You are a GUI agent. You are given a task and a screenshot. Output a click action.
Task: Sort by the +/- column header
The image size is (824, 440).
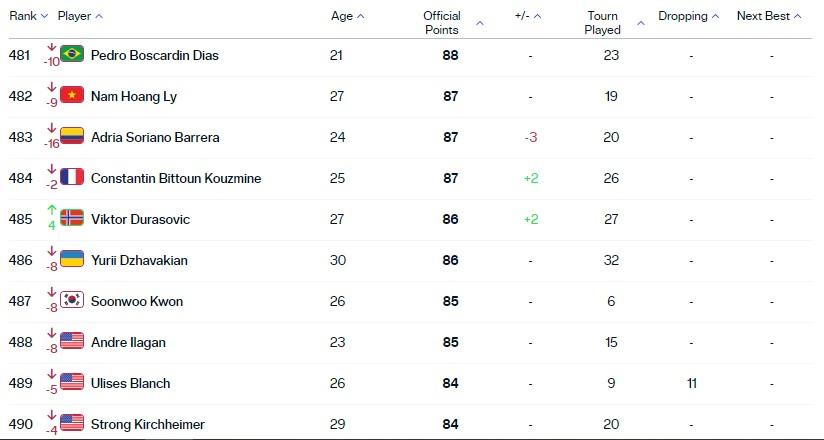(528, 16)
